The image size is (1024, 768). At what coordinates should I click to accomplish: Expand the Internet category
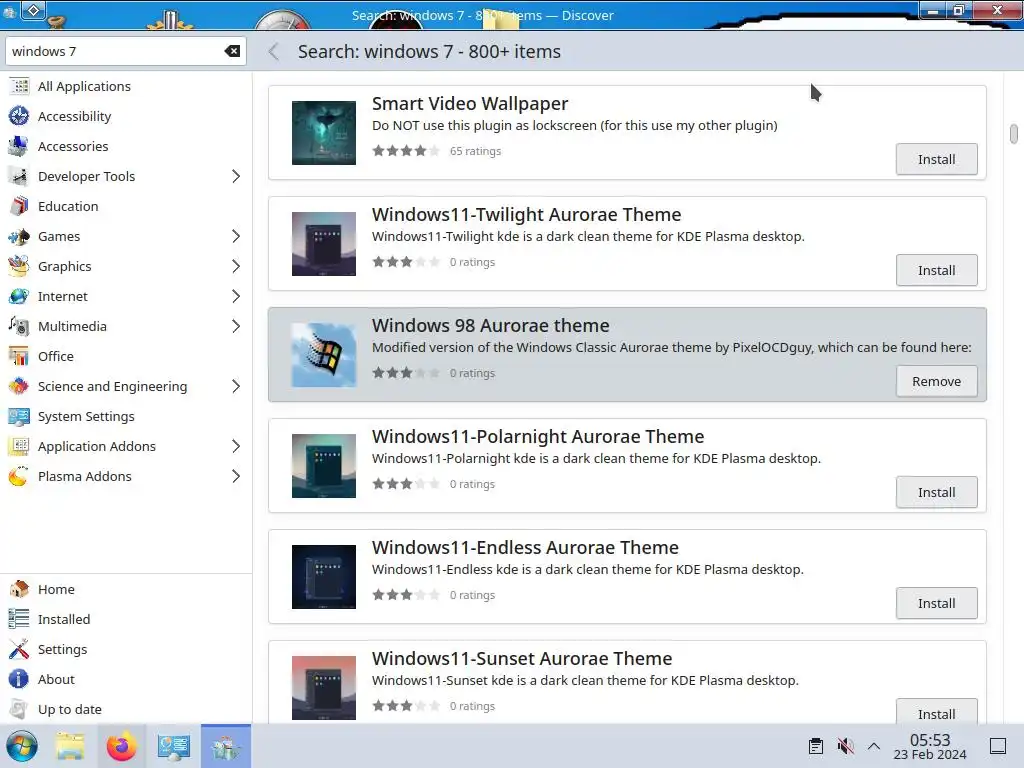(236, 296)
